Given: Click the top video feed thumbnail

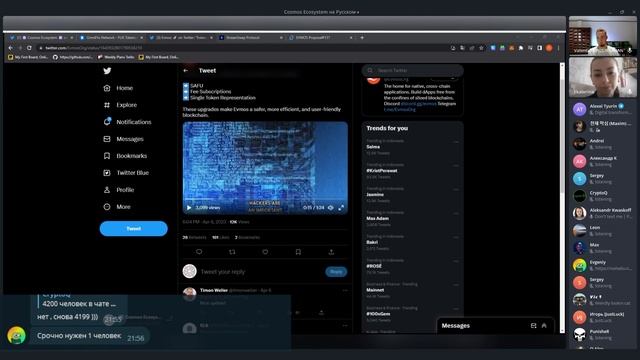Looking at the screenshot, I should pyautogui.click(x=603, y=36).
